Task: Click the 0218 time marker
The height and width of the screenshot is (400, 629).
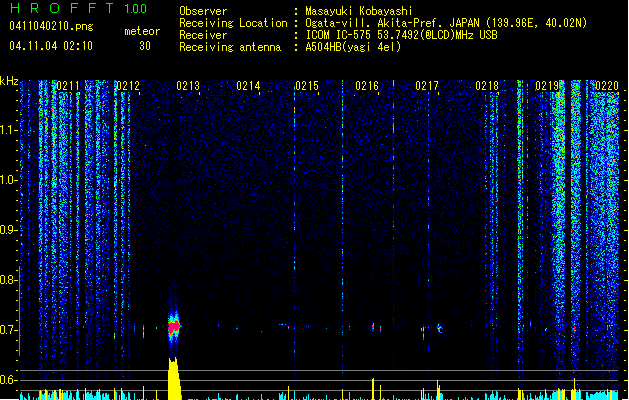Action: [x=487, y=86]
